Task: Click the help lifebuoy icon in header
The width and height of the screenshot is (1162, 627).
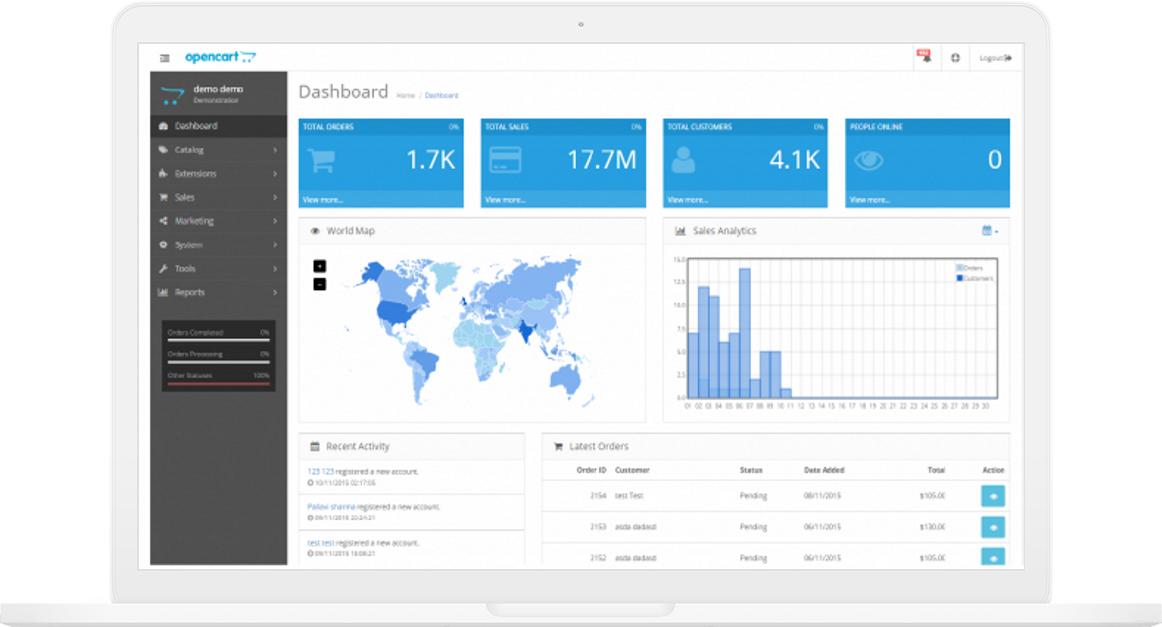Action: 955,58
